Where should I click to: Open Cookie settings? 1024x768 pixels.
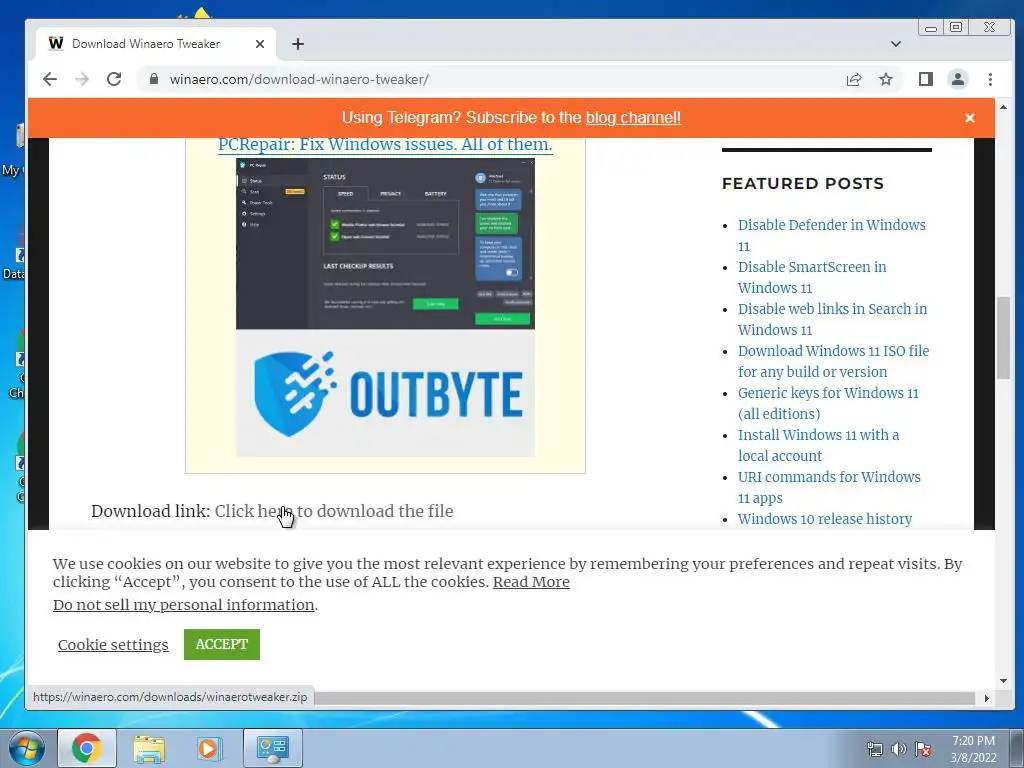pos(113,645)
